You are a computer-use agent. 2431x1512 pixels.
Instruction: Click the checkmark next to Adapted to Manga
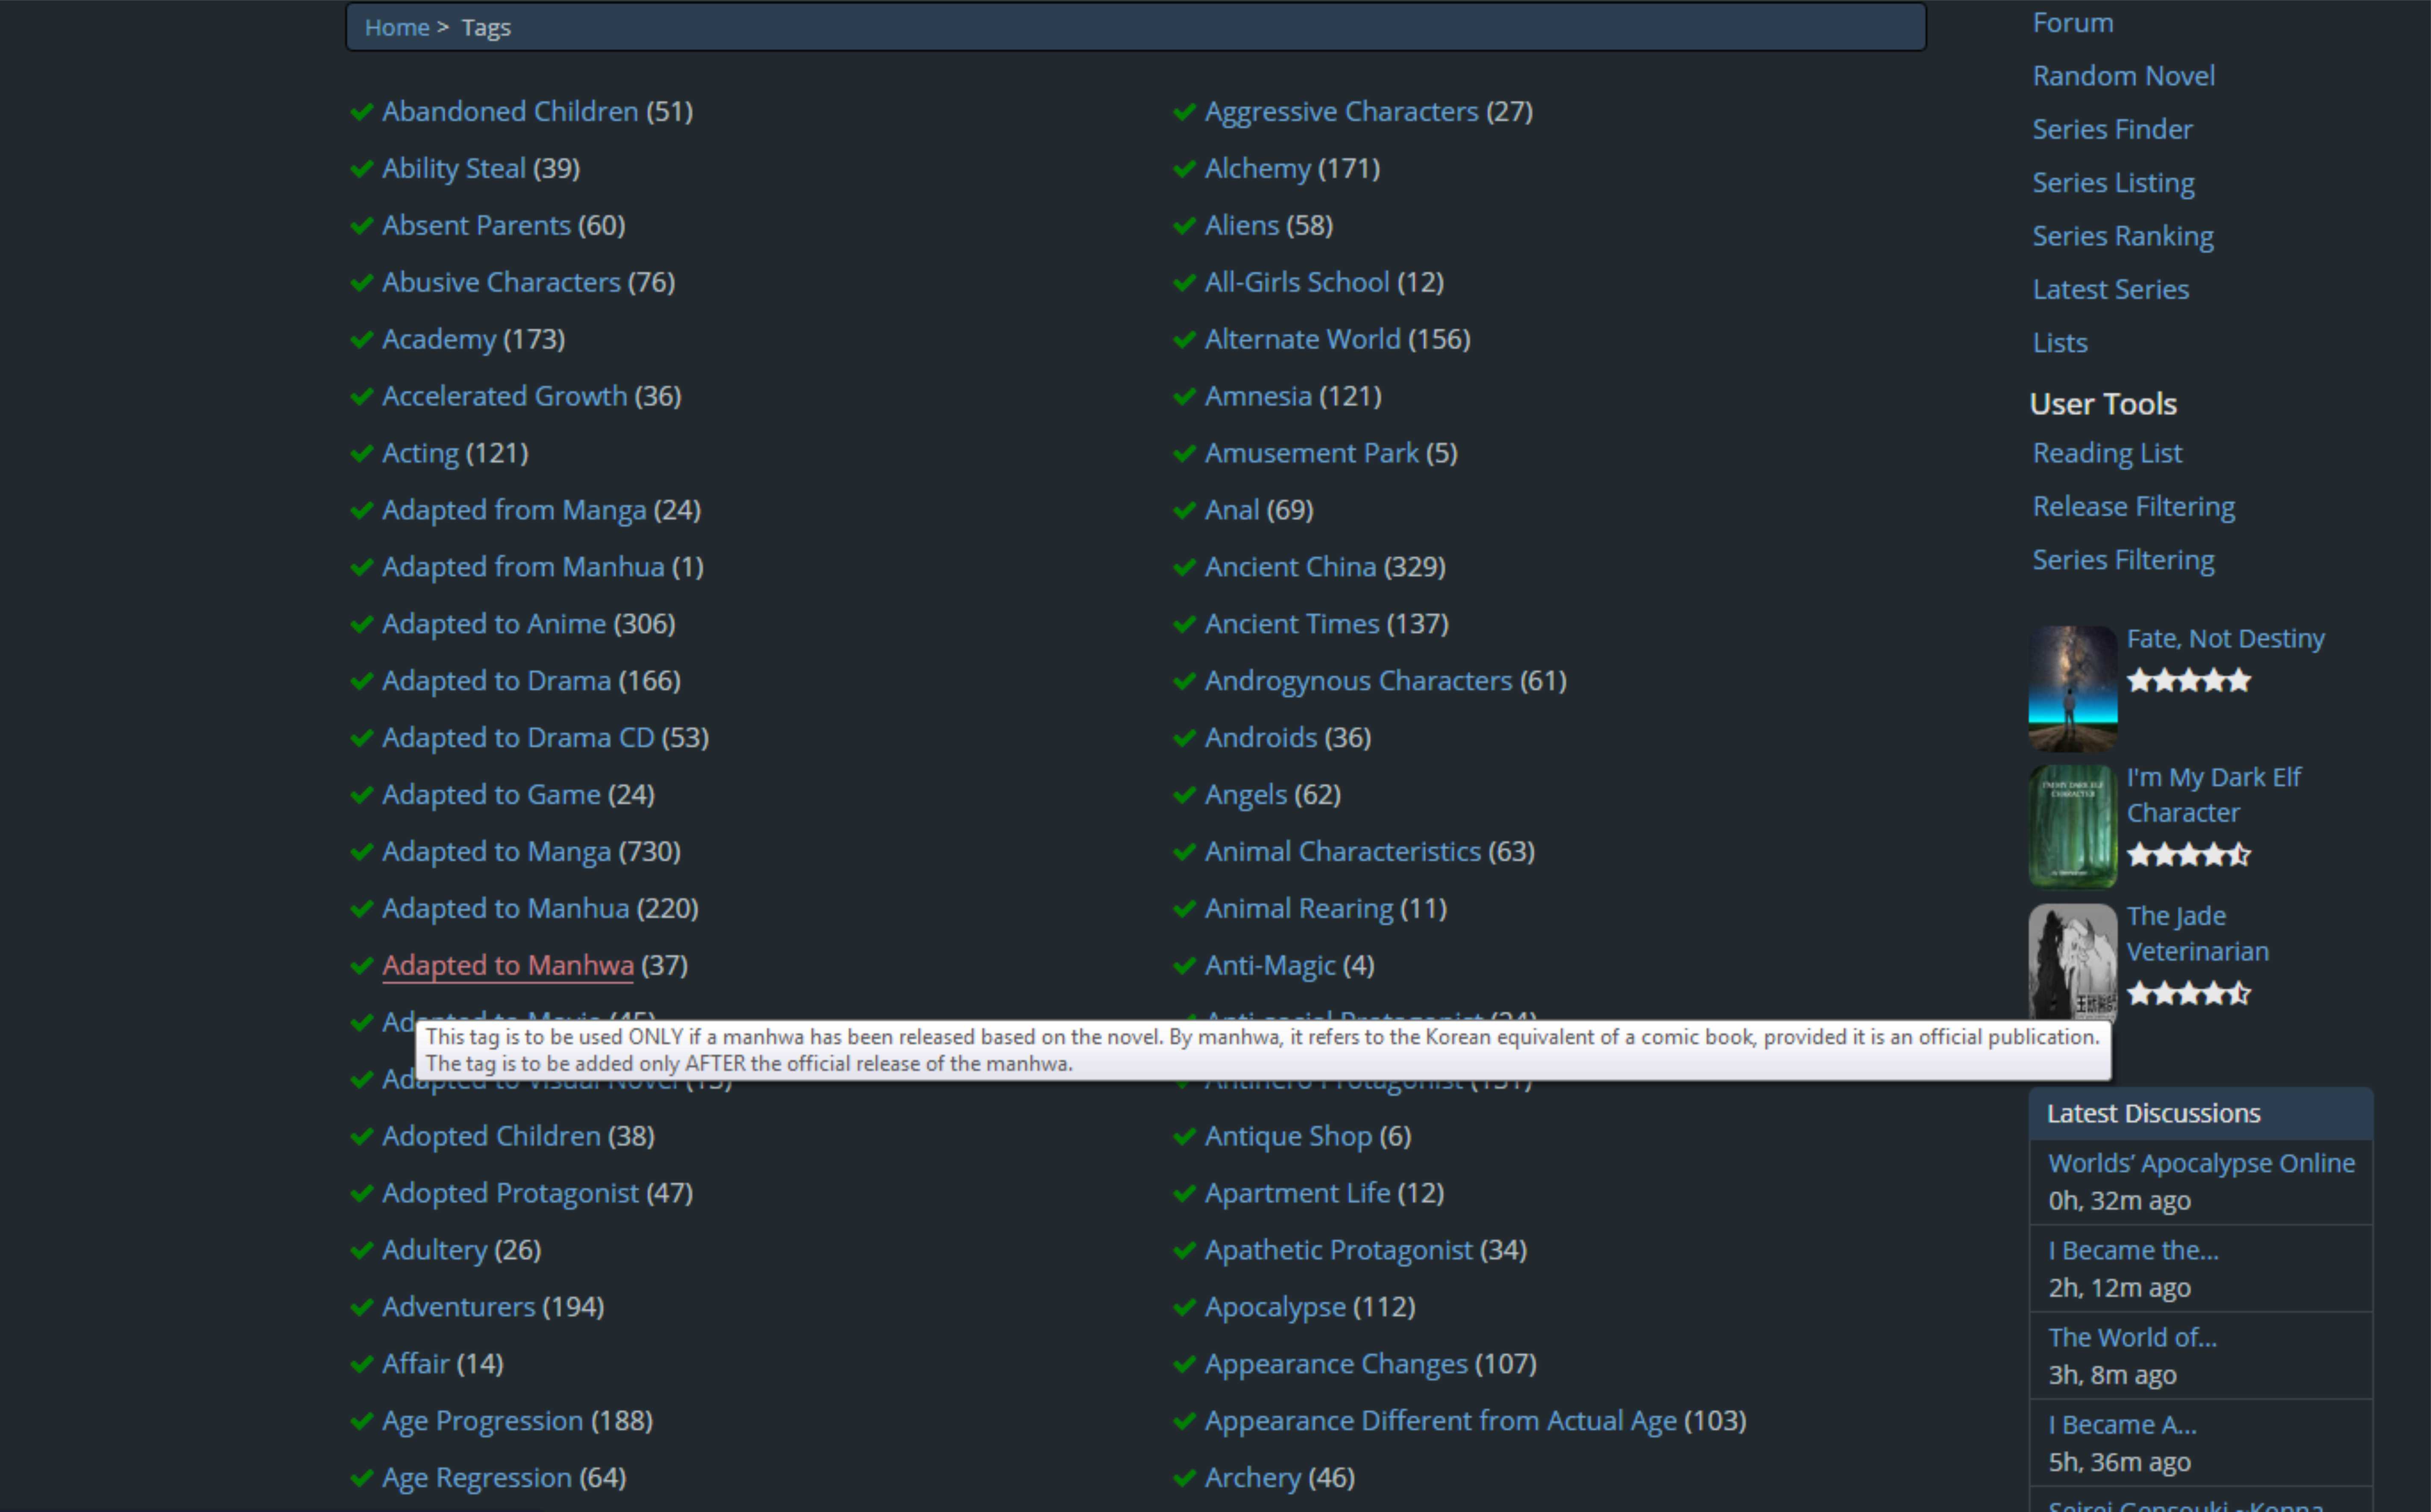pyautogui.click(x=362, y=852)
